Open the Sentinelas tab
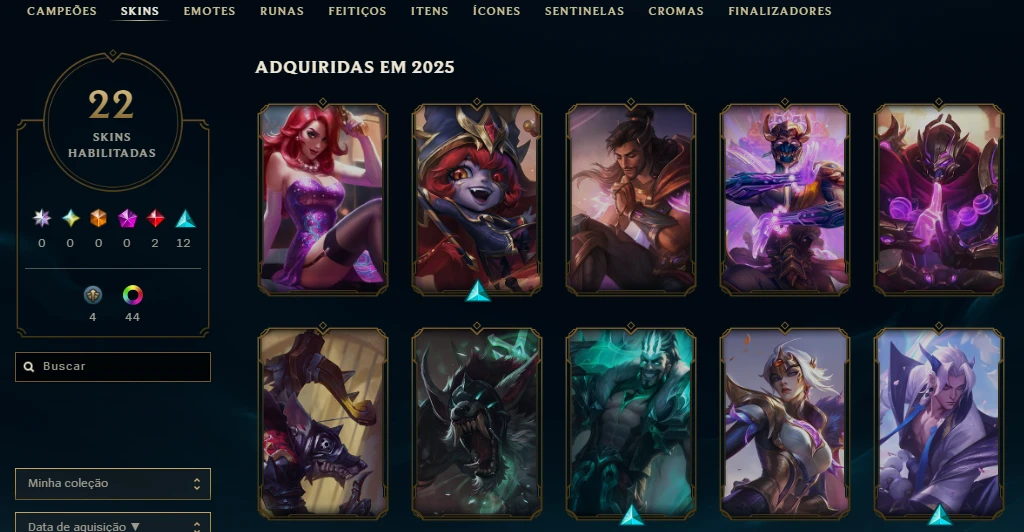The width and height of the screenshot is (1024, 532). click(584, 11)
